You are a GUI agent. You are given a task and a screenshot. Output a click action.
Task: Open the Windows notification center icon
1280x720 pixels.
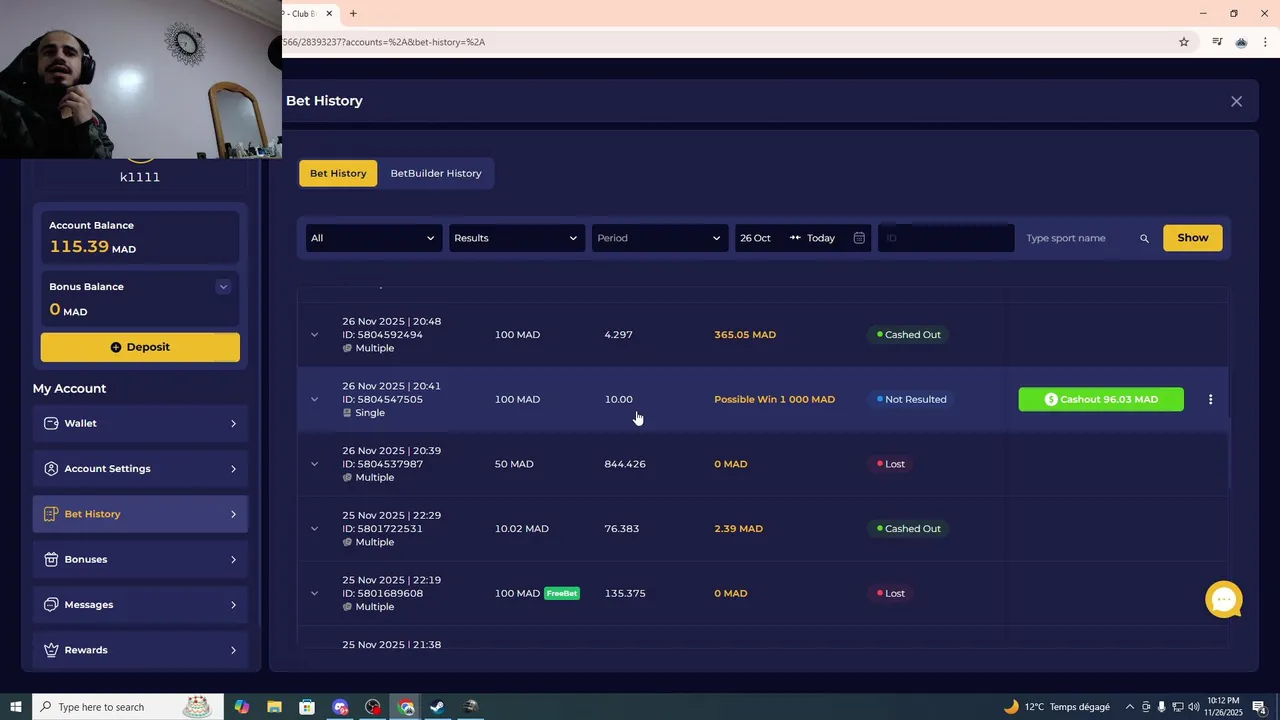click(1260, 707)
